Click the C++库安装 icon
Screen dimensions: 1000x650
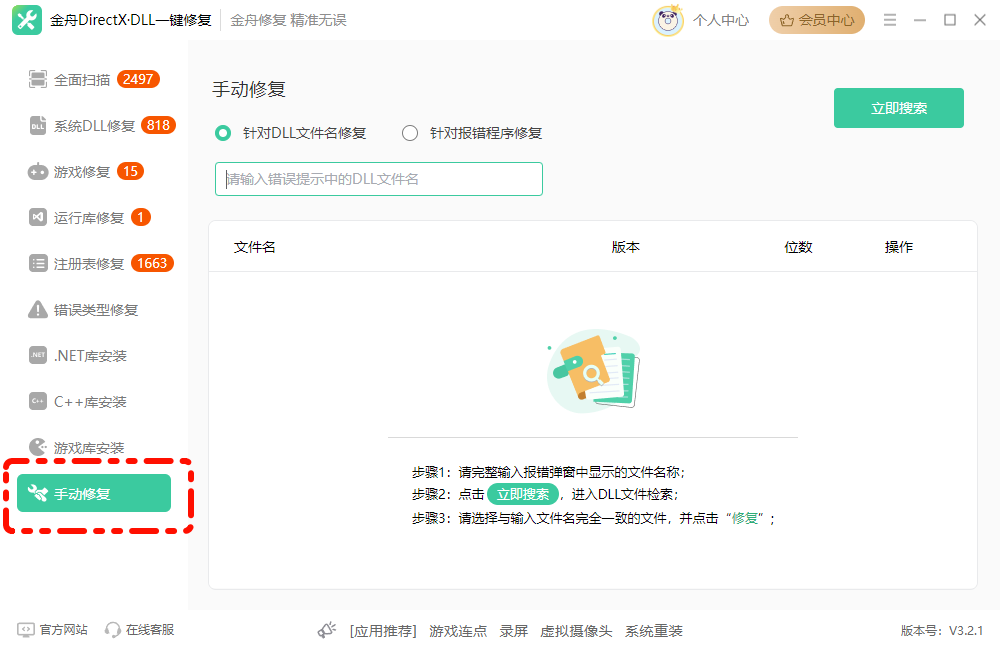pos(38,401)
